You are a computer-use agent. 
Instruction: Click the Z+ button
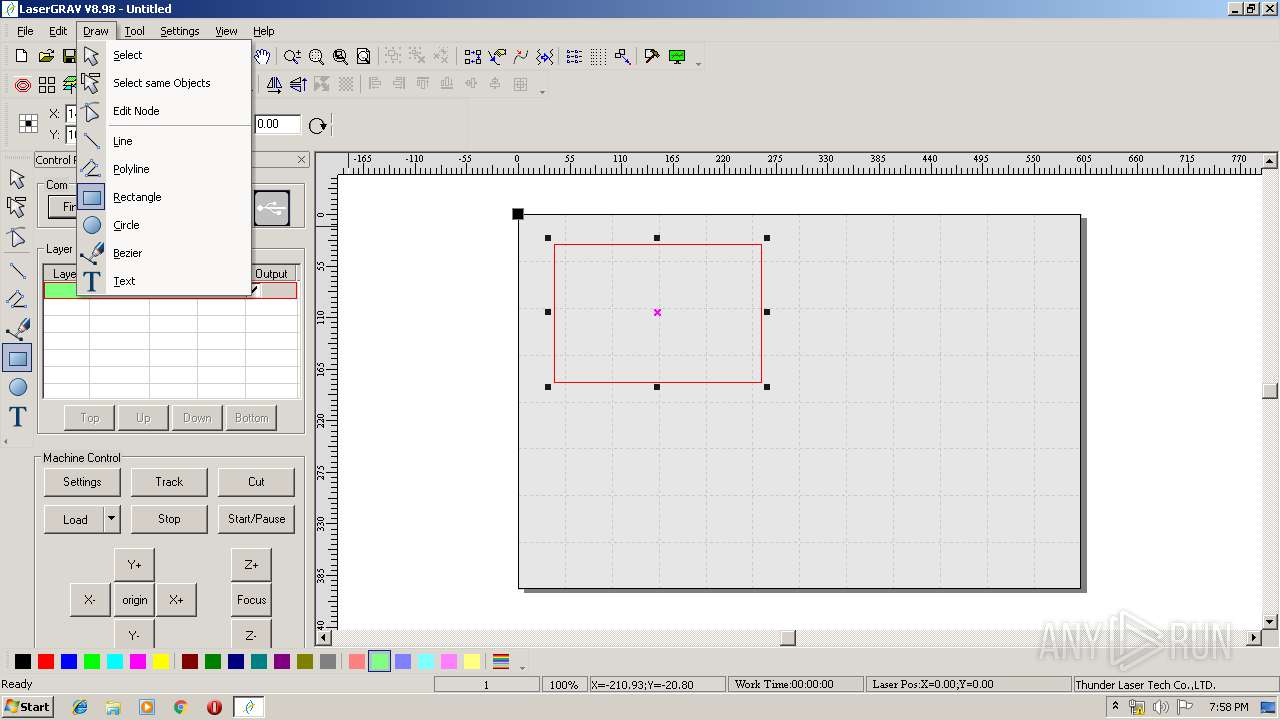coord(251,565)
